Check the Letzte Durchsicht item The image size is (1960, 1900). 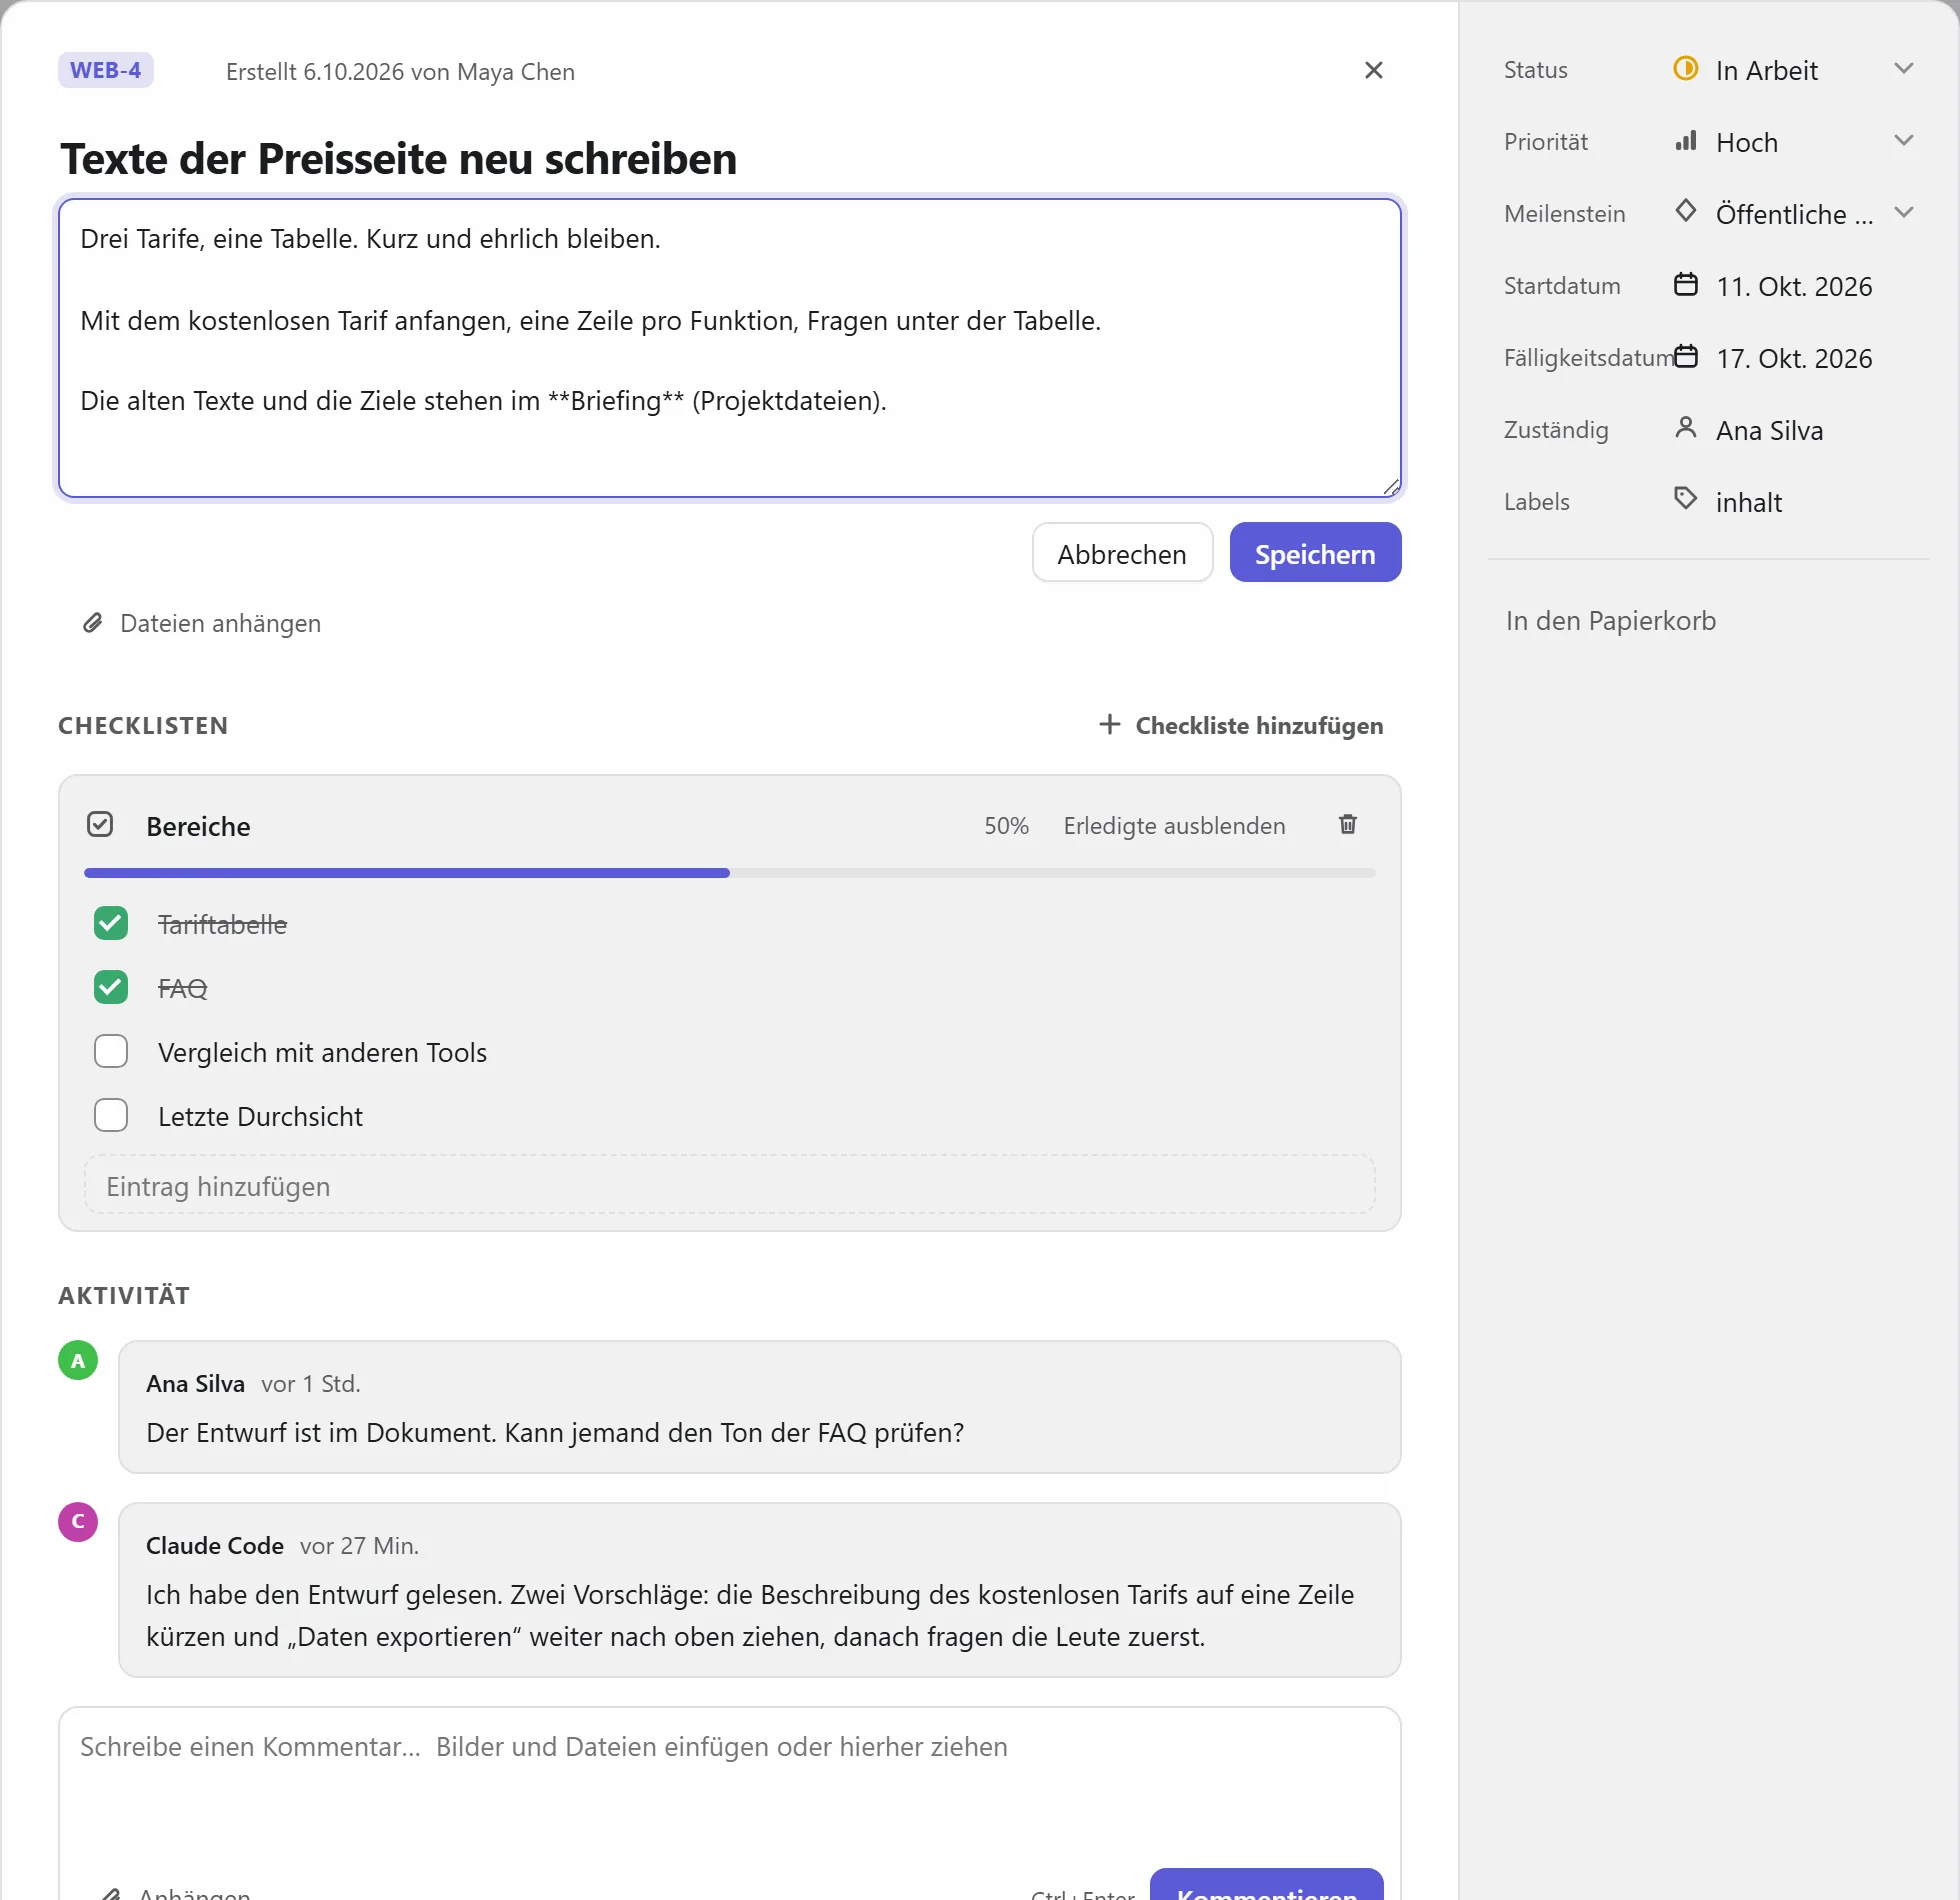tap(111, 1115)
